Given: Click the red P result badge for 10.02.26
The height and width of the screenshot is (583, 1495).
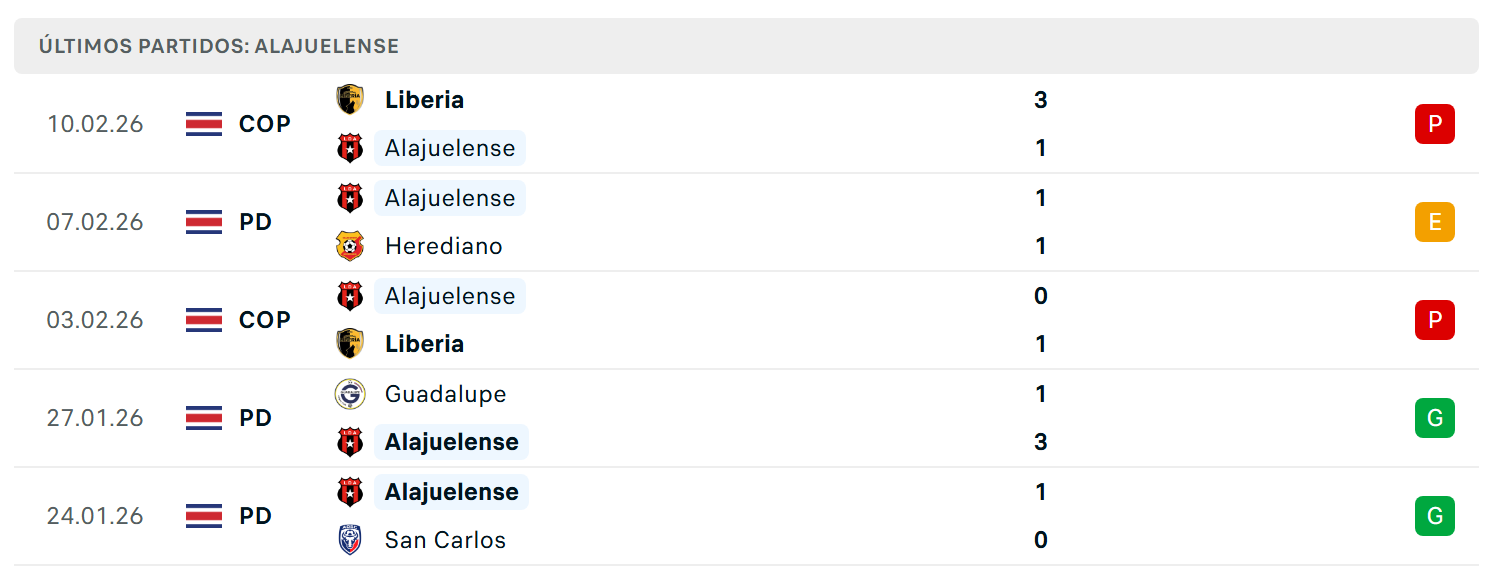Looking at the screenshot, I should point(1434,124).
